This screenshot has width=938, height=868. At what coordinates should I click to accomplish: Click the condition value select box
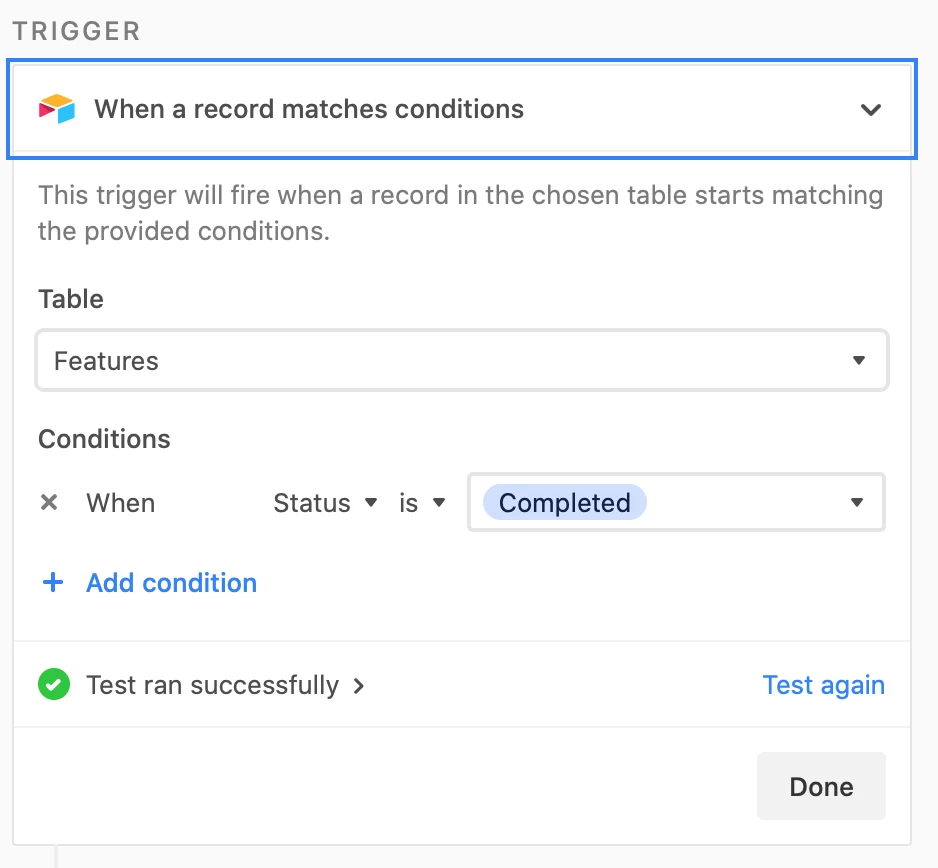pyautogui.click(x=676, y=502)
